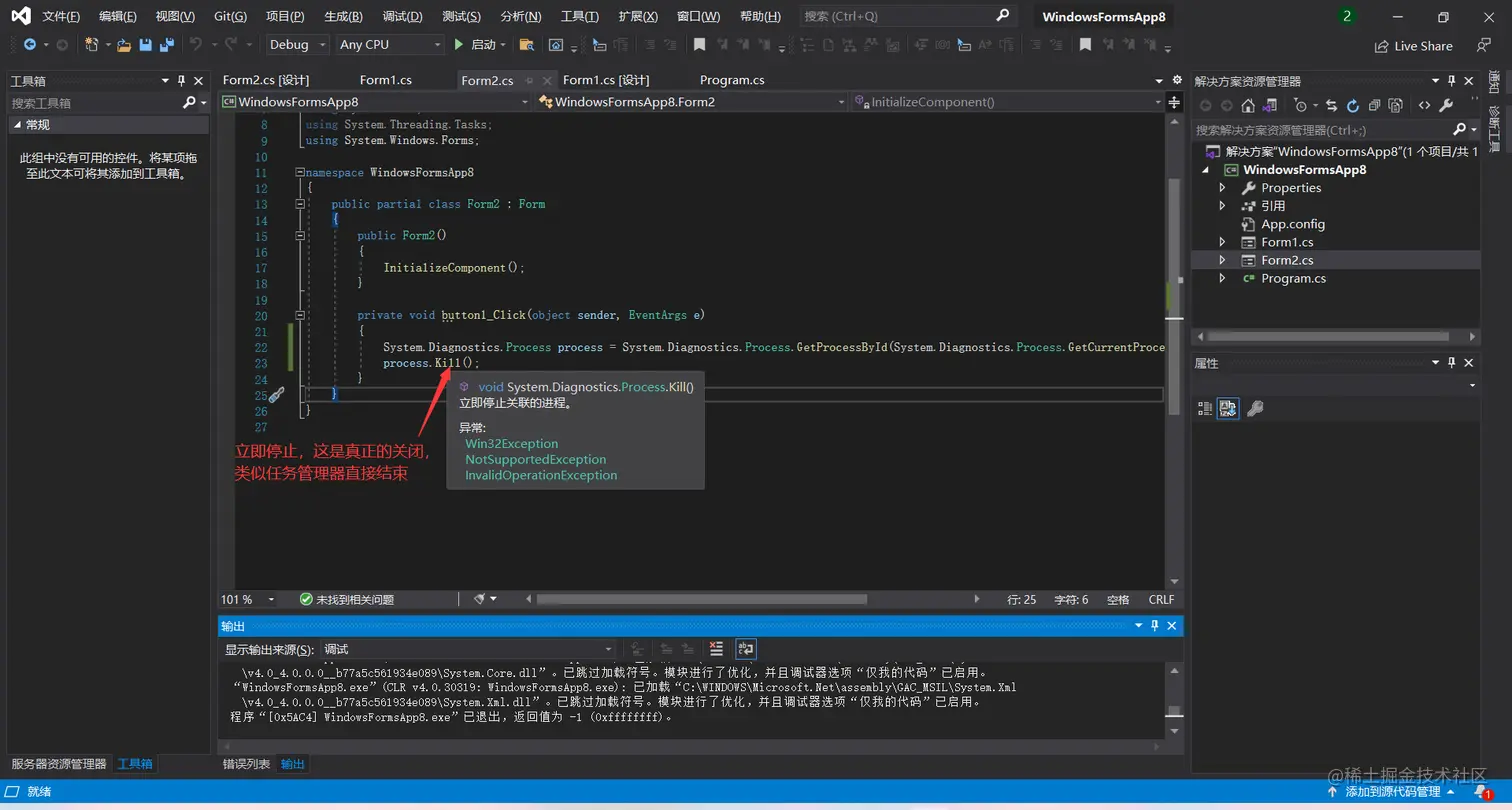The width and height of the screenshot is (1512, 810).
Task: Click the screwdriver quick action icon at line 25
Action: 277,395
